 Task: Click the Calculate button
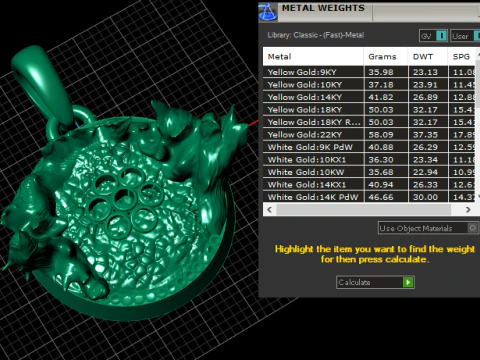[375, 282]
